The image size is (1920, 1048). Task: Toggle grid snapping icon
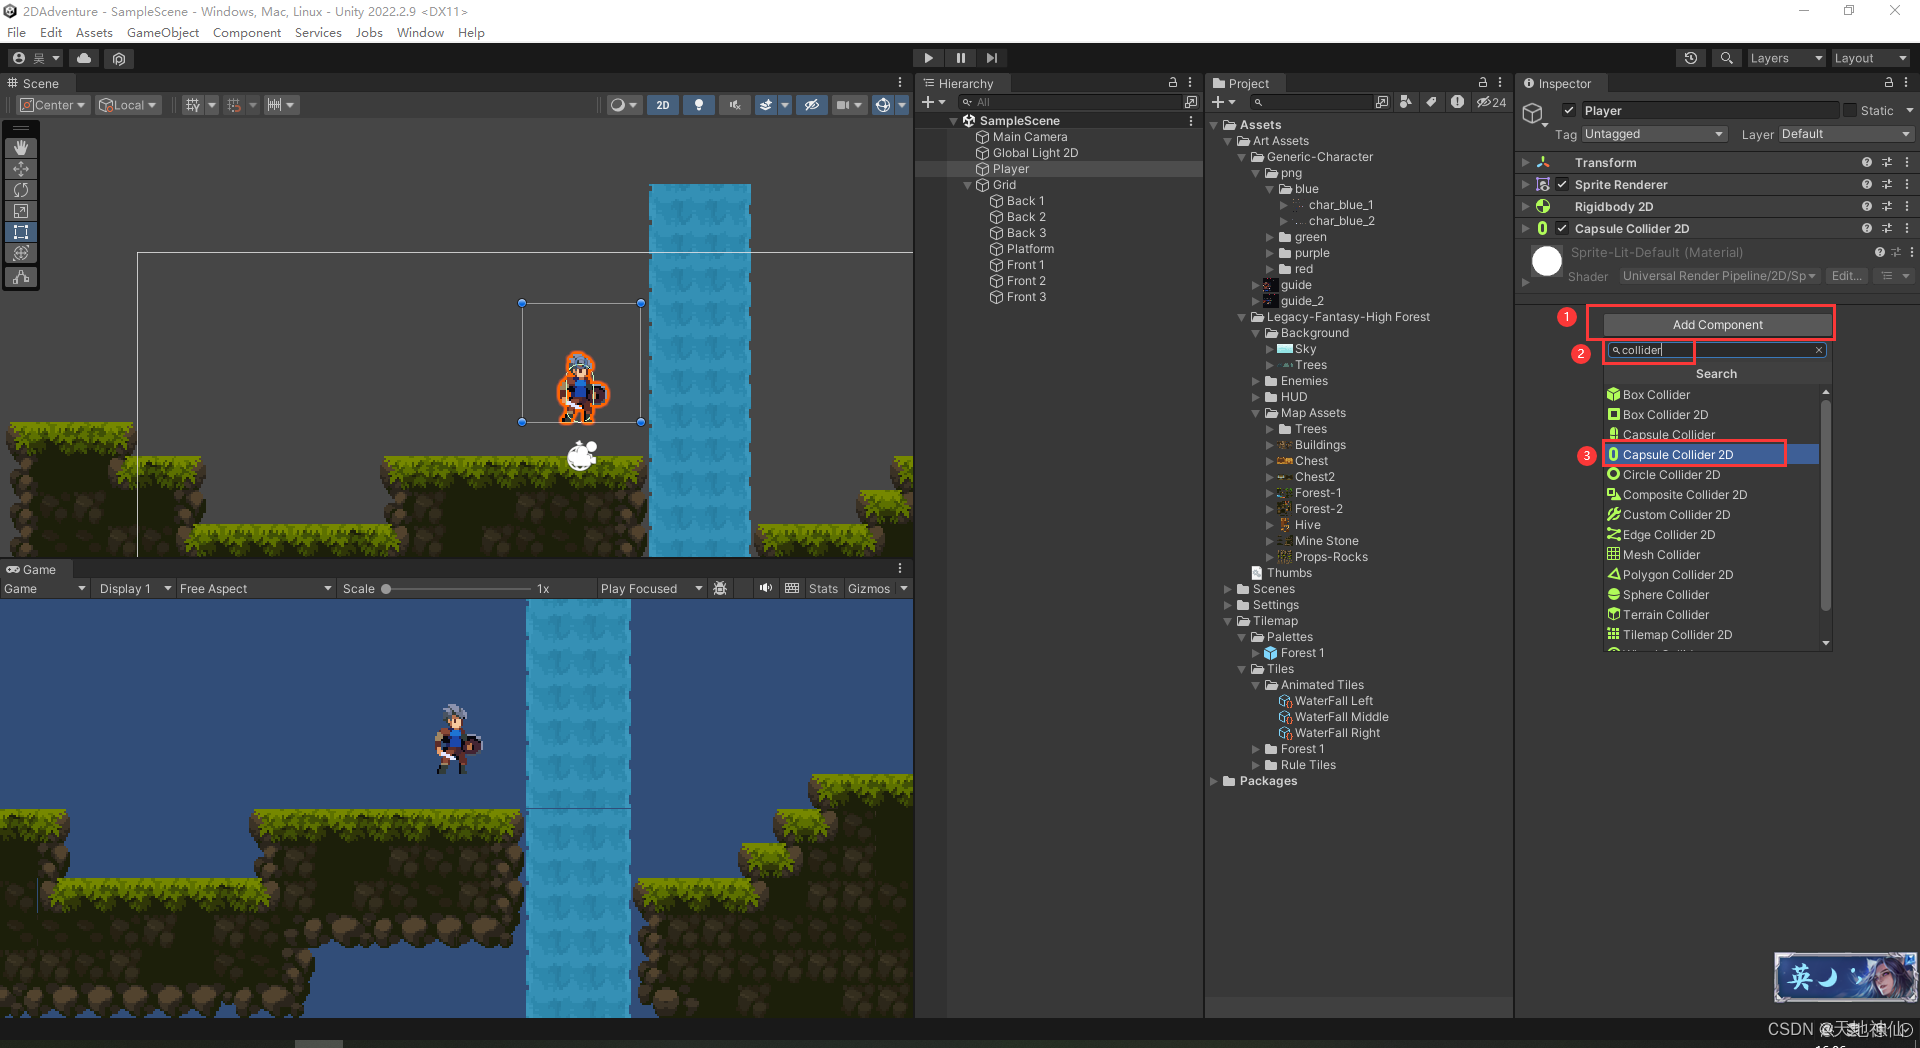point(234,105)
